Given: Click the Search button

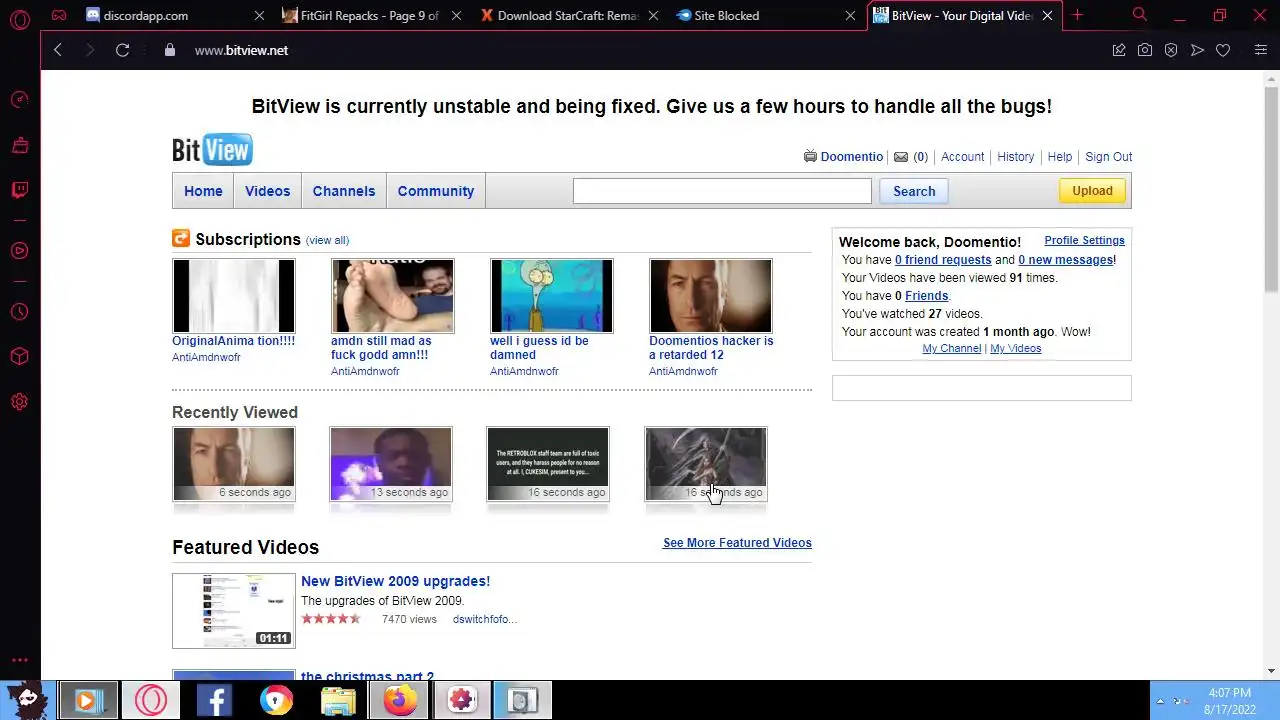Looking at the screenshot, I should tap(914, 191).
